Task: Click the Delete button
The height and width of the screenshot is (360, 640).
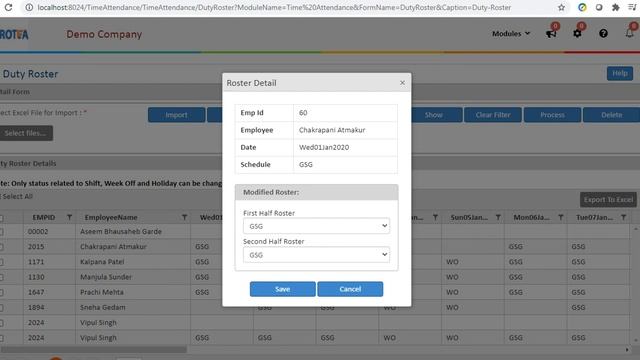Action: click(x=611, y=115)
